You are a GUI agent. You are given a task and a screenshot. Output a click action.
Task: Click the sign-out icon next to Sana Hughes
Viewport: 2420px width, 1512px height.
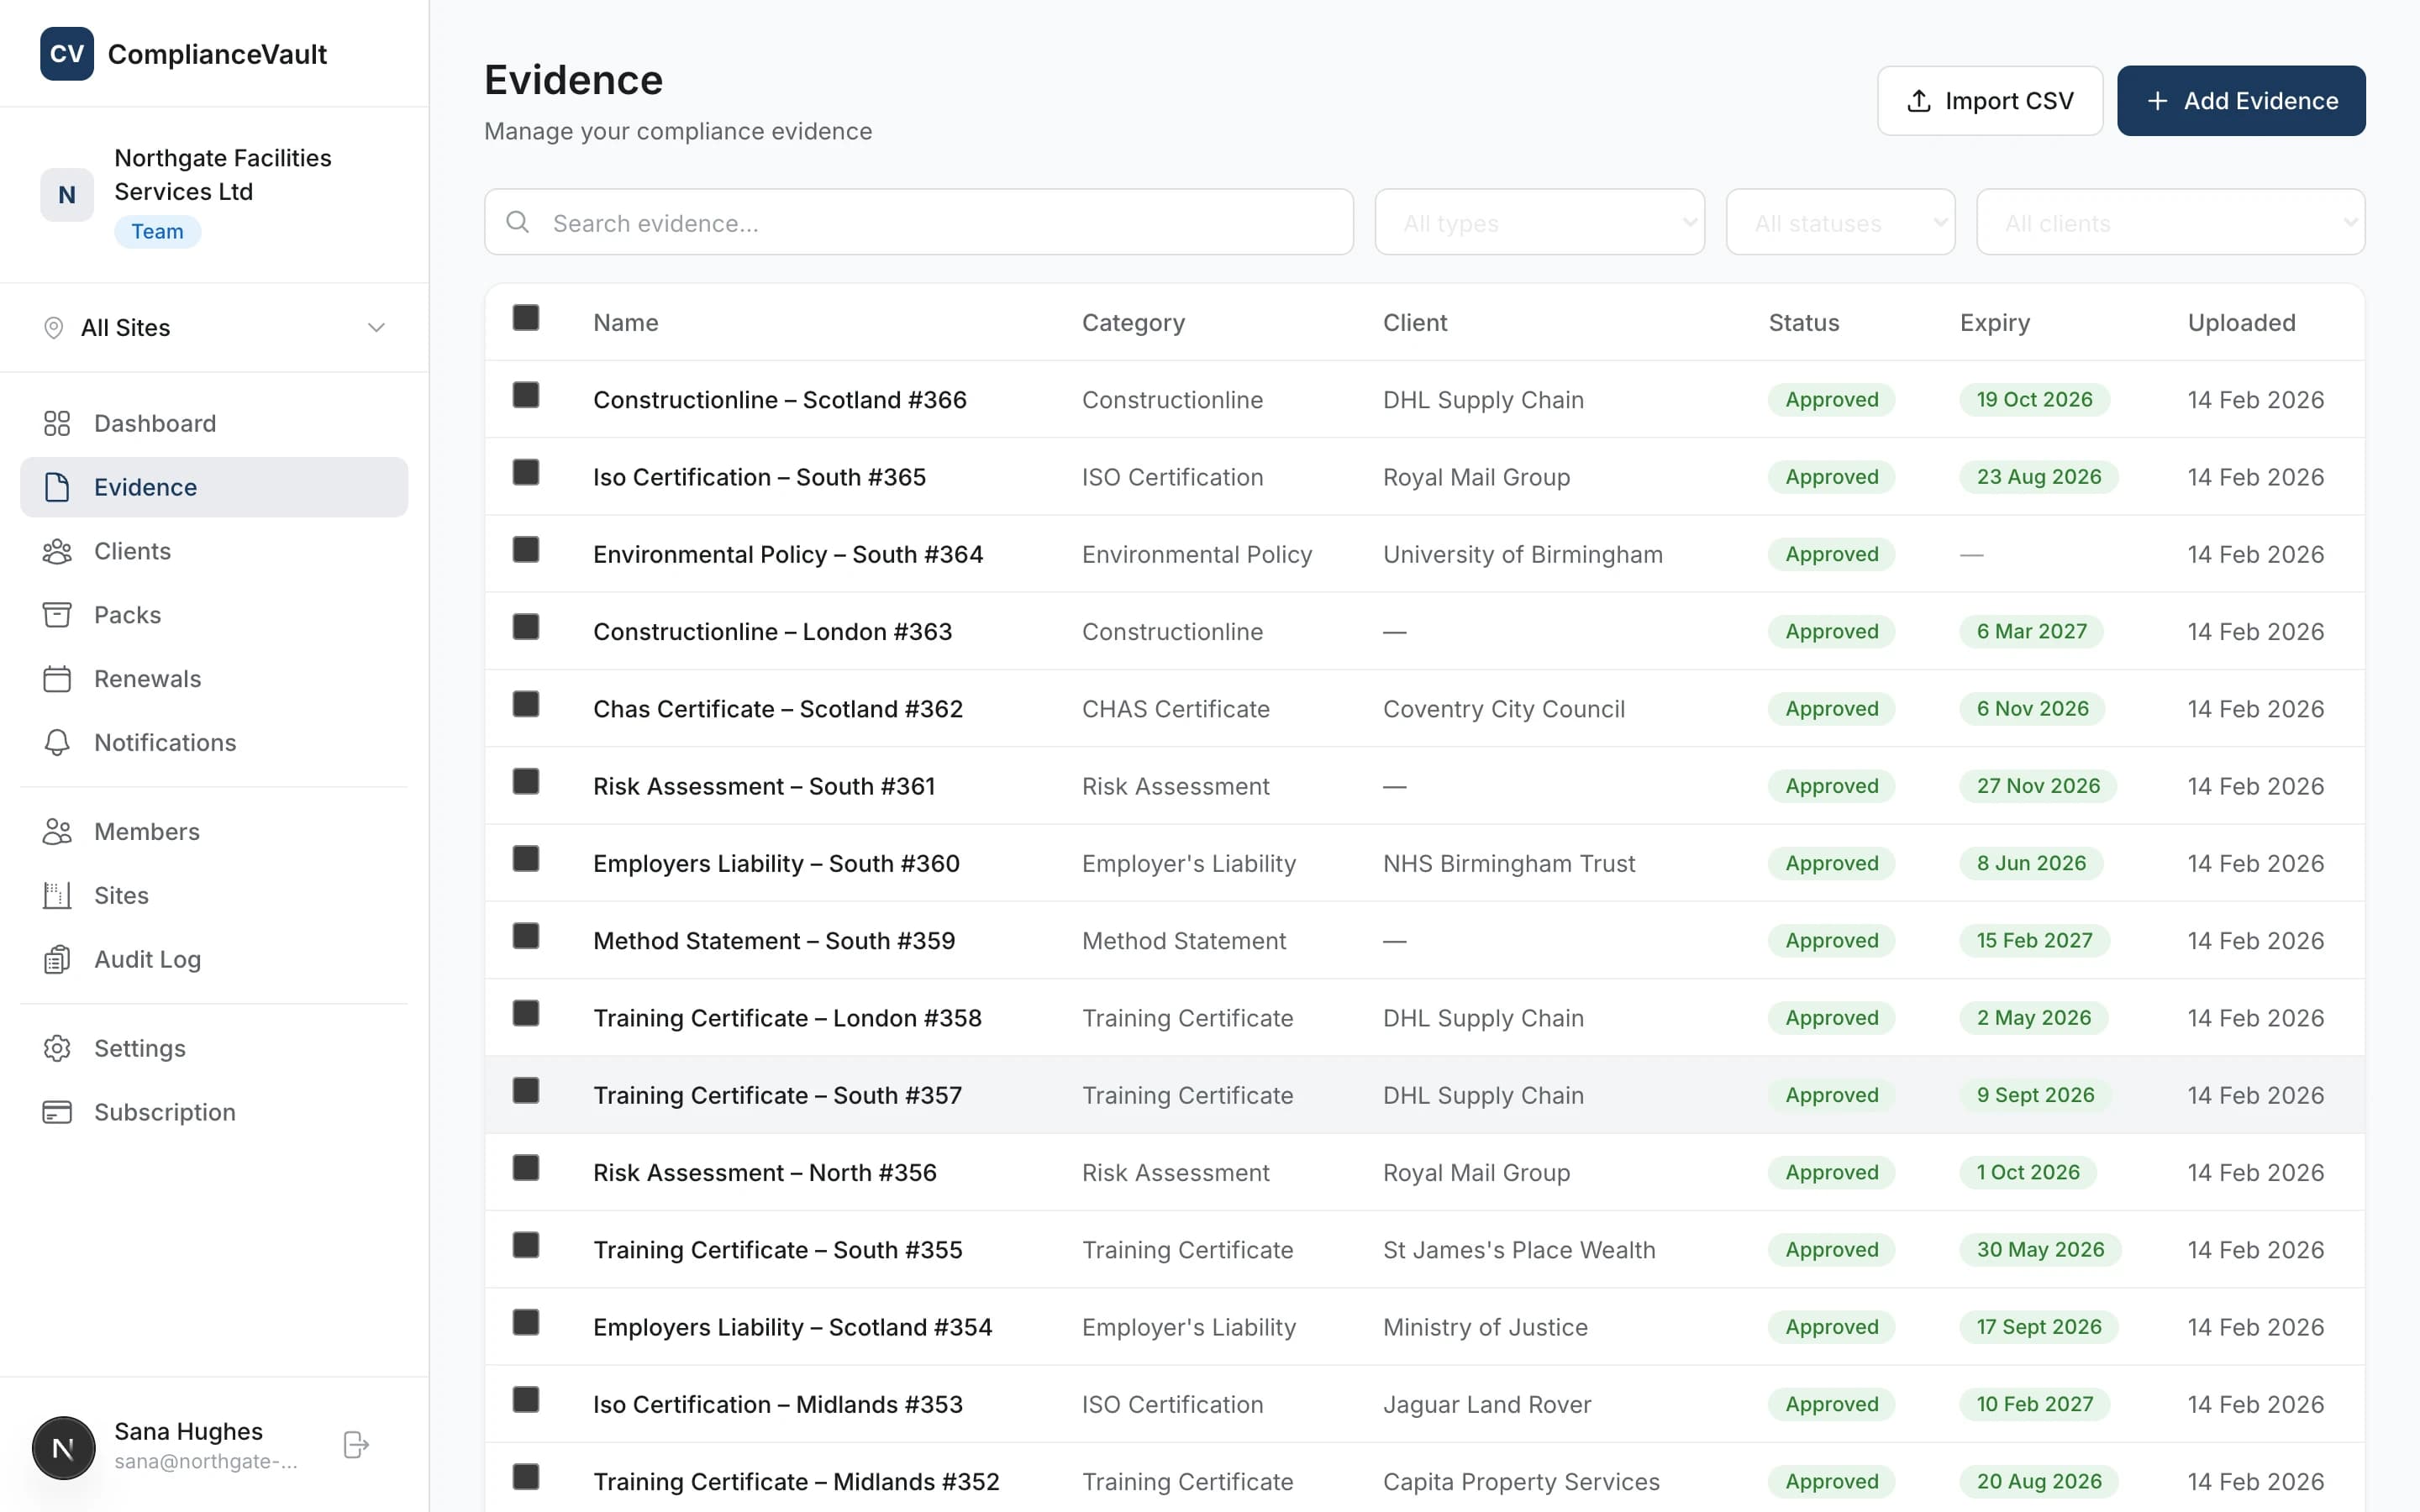point(355,1444)
